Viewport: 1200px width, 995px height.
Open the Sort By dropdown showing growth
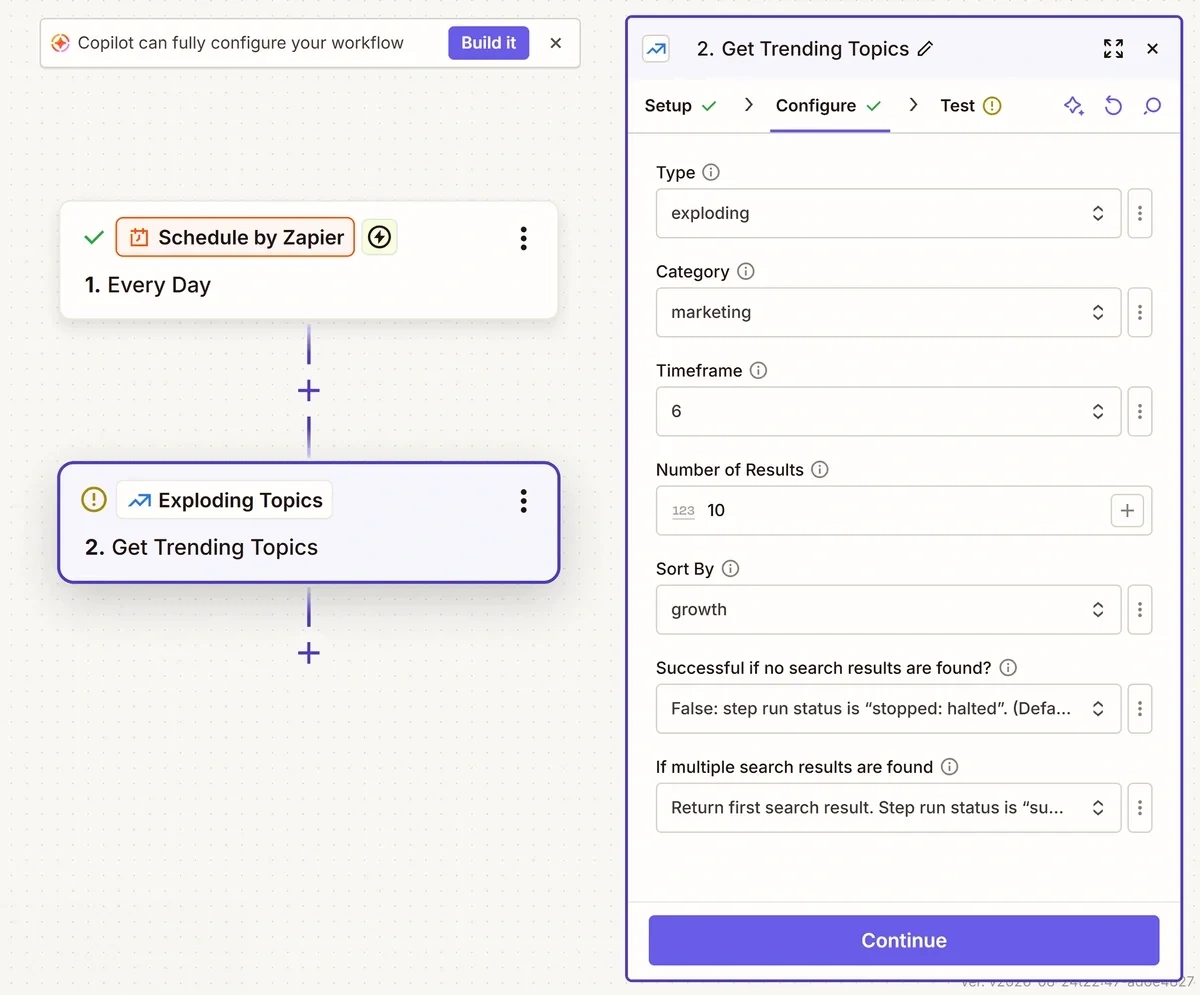click(888, 609)
